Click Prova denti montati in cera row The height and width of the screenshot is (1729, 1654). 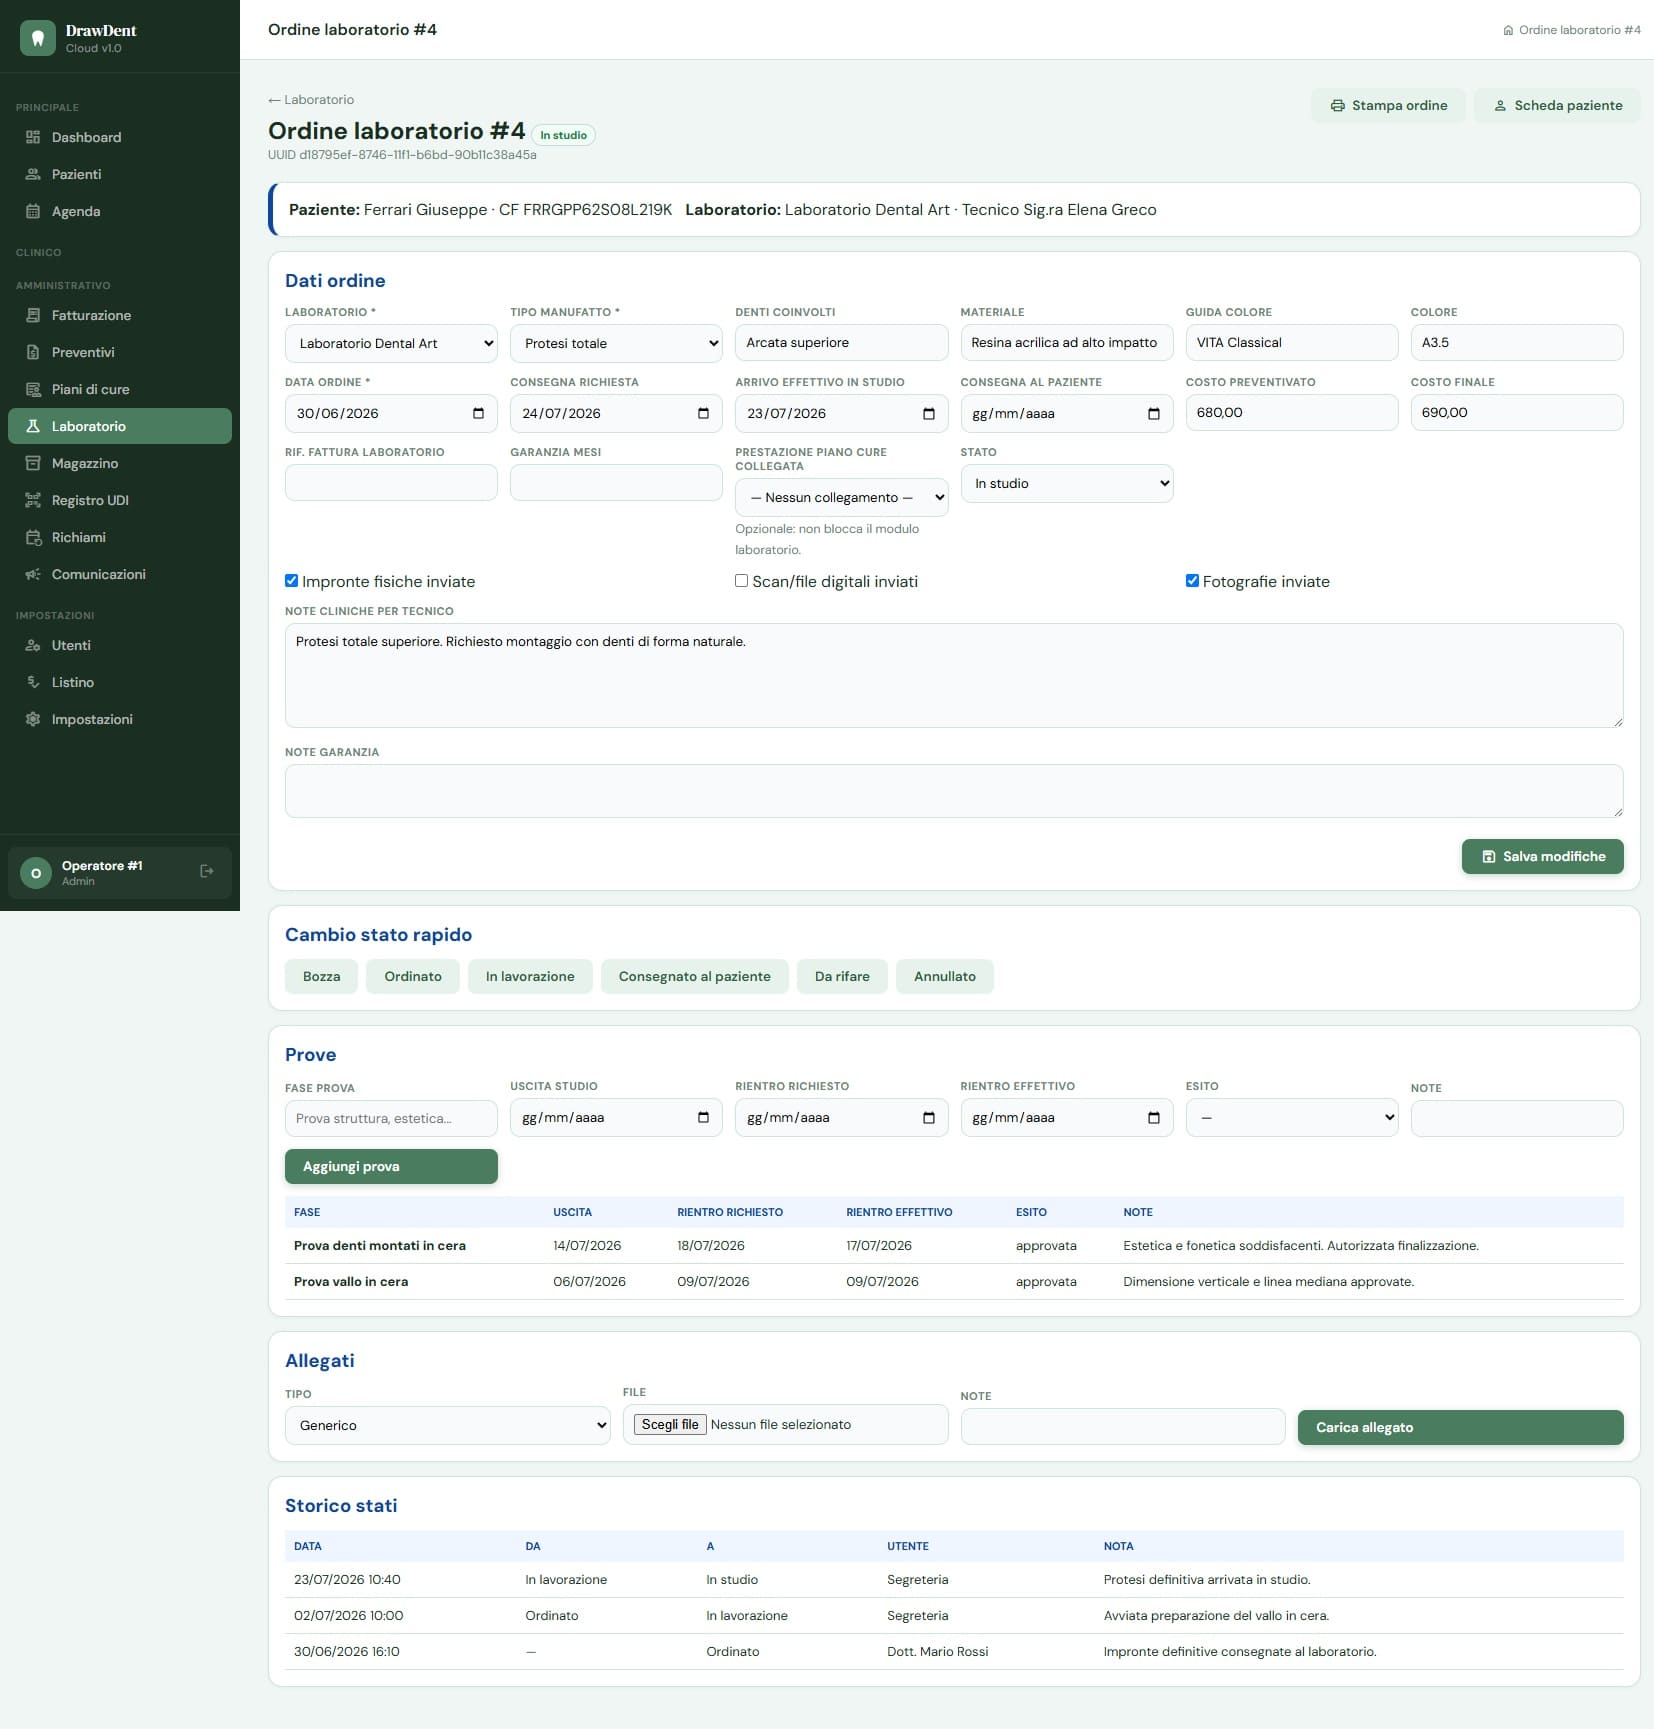[x=954, y=1246]
